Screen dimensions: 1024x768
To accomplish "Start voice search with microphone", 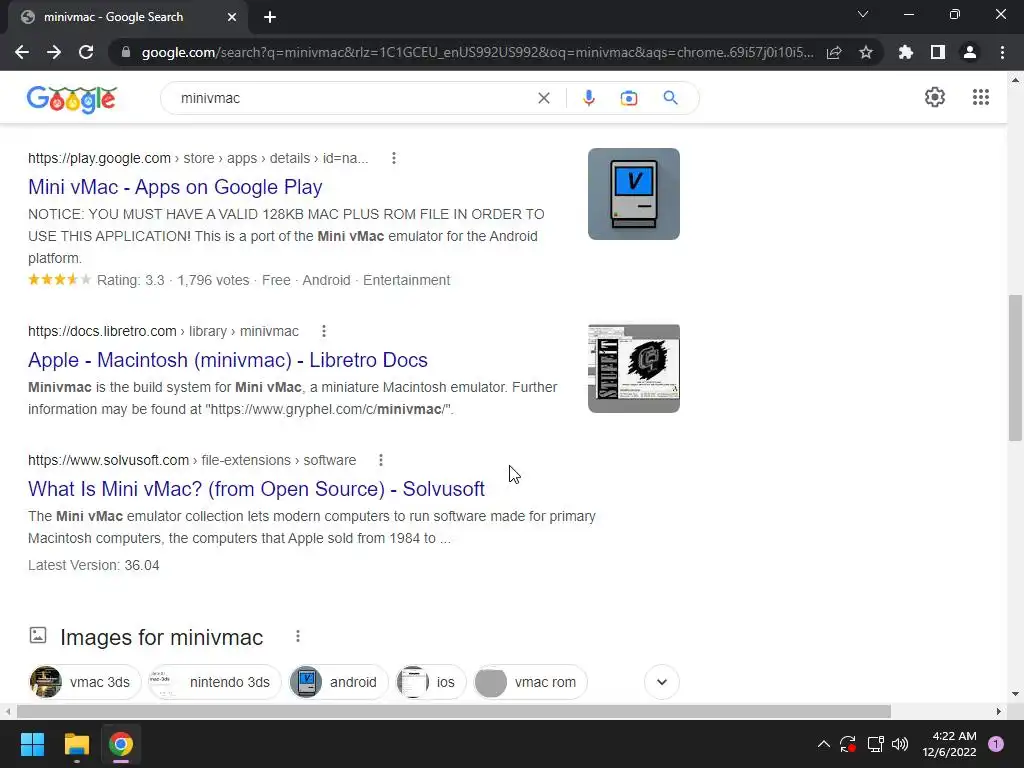I will (588, 98).
